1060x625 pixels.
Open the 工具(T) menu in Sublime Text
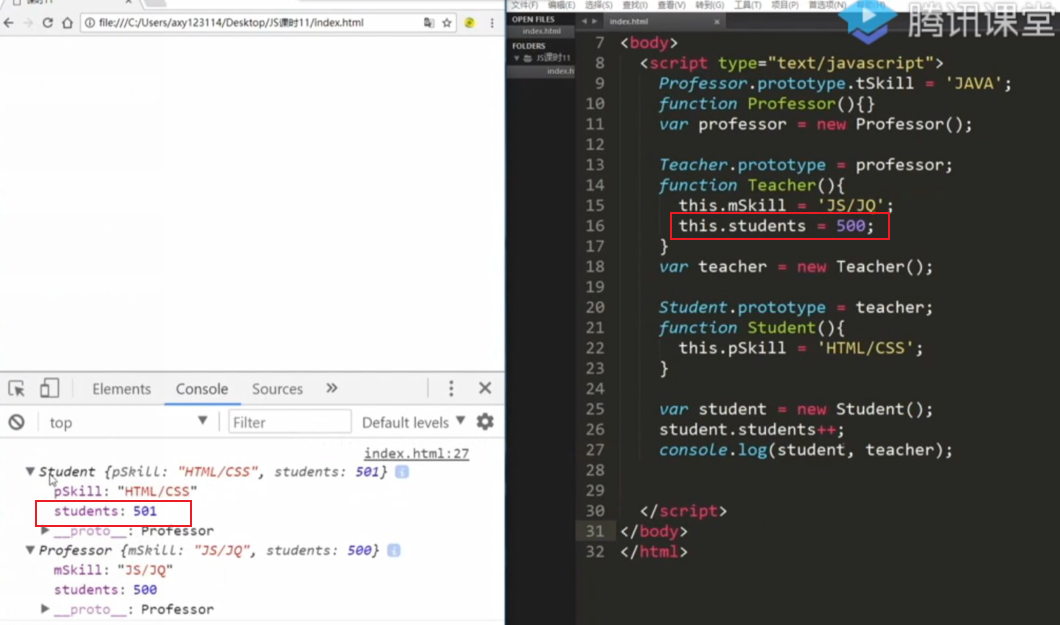747,5
